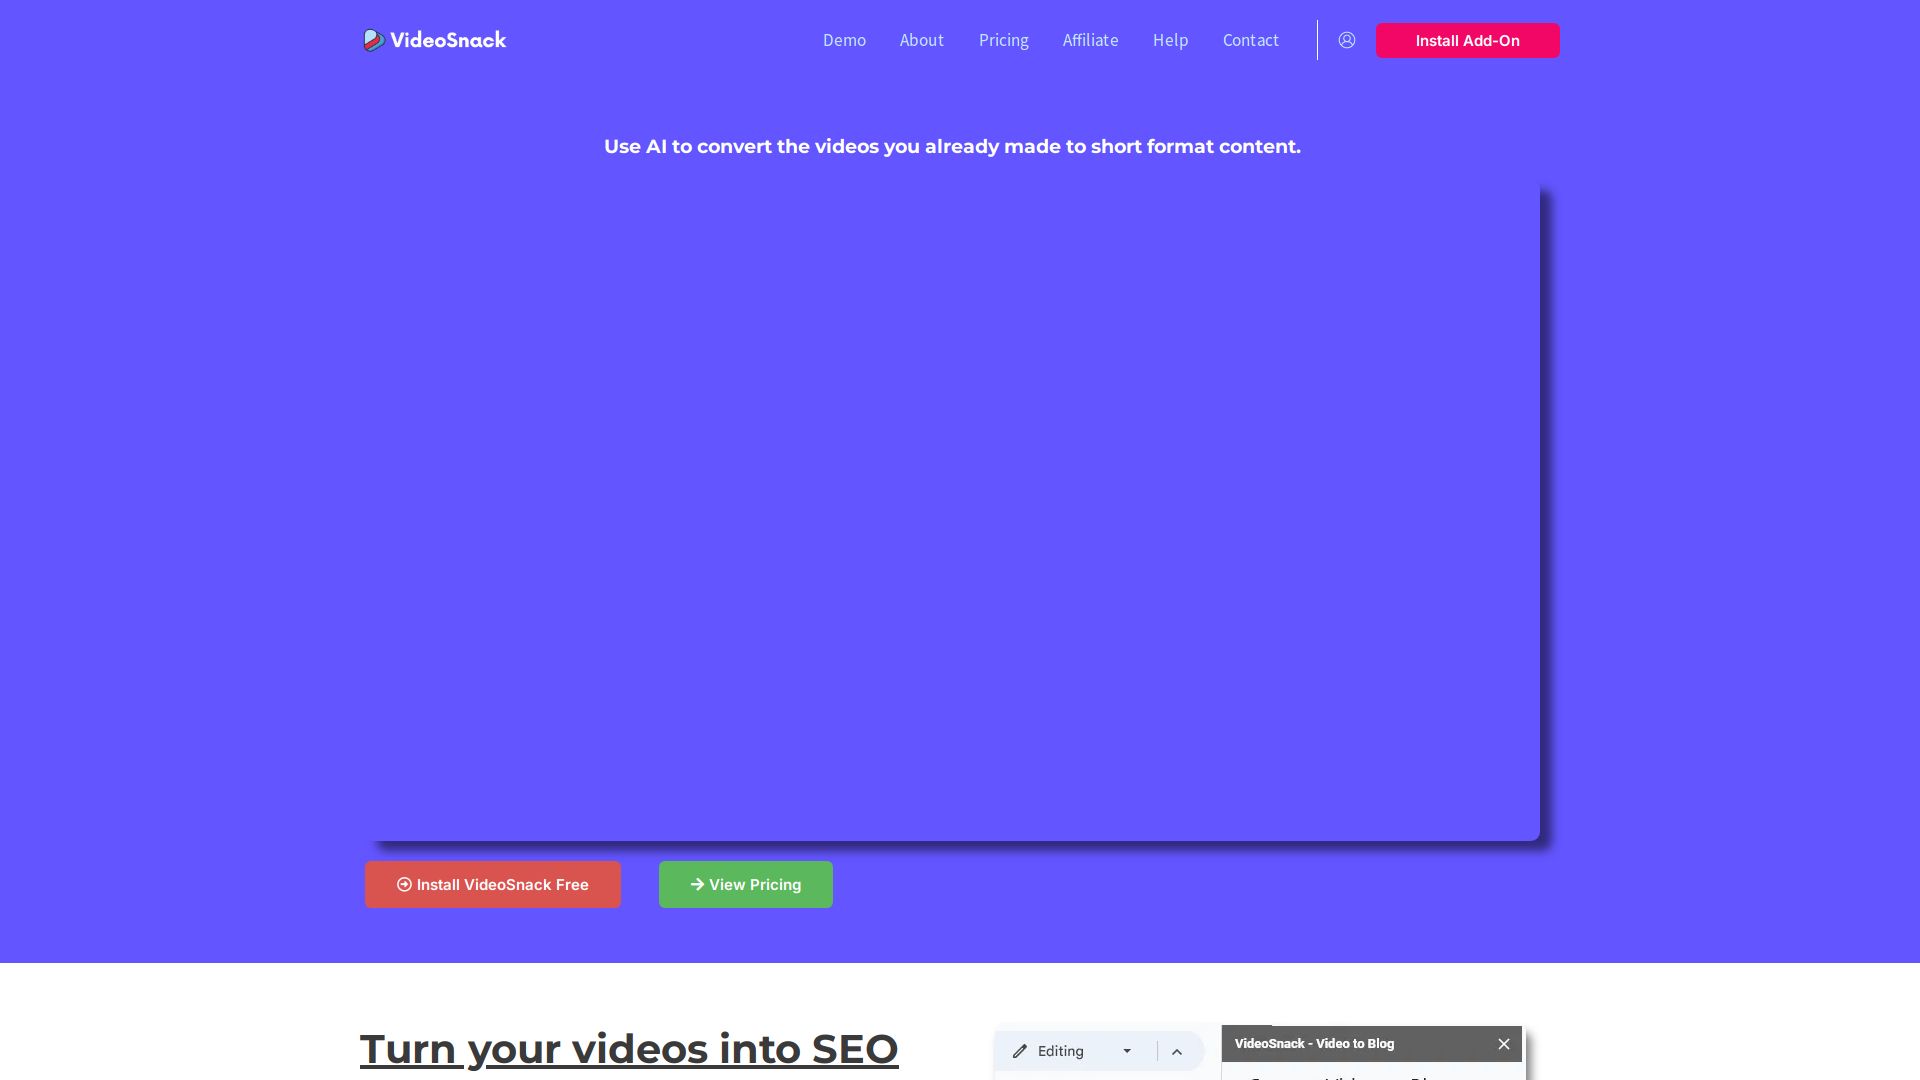Click the large embedded video area

pos(950,512)
